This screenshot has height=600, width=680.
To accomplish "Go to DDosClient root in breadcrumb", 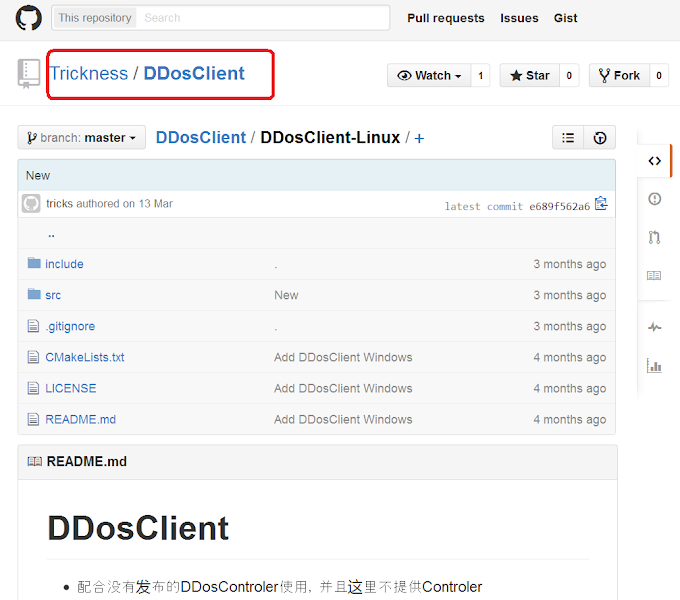I will [x=201, y=137].
